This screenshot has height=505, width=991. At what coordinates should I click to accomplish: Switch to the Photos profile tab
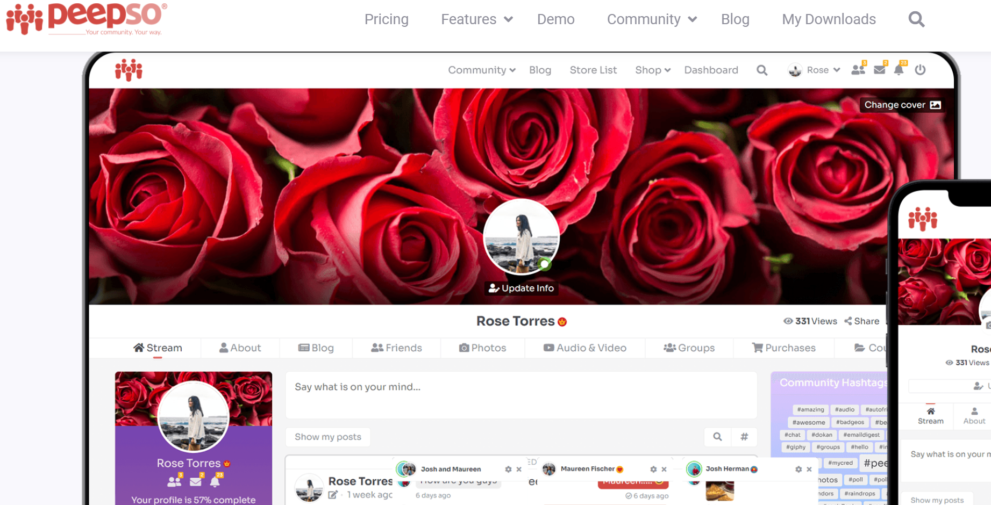(x=482, y=348)
